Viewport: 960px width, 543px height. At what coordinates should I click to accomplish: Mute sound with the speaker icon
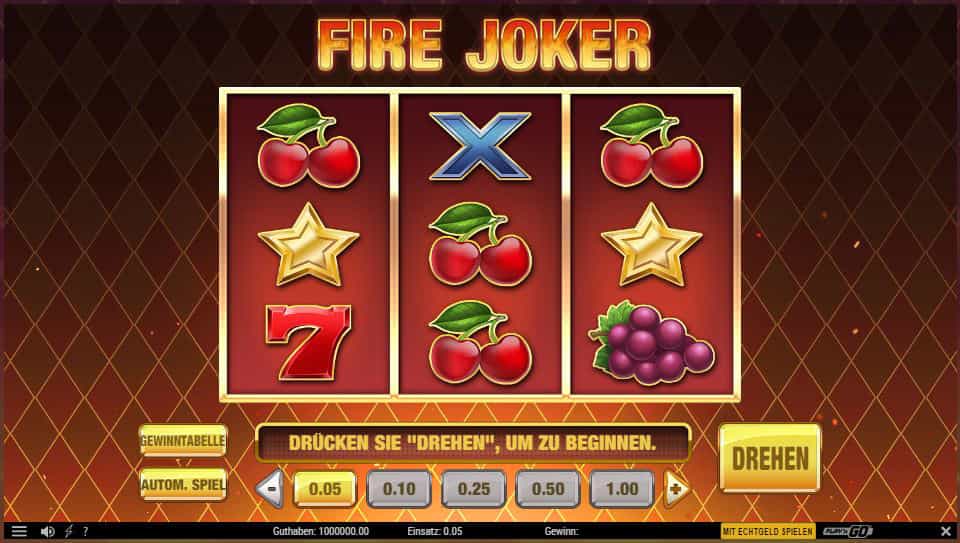point(47,531)
